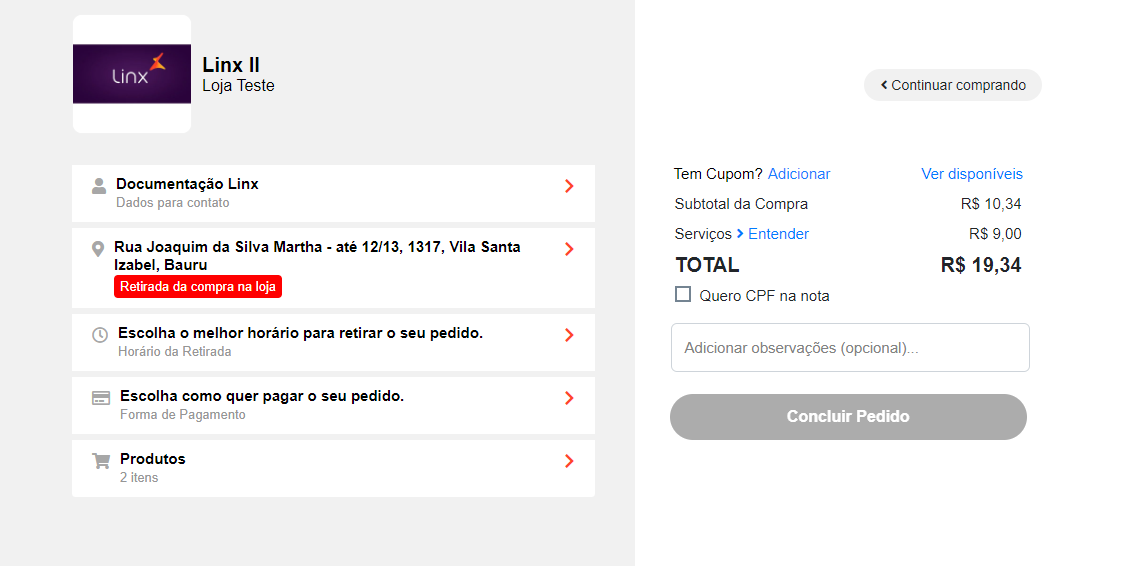Screen dimensions: 1126x566
Task: Expand the Horário da Retirada arrow
Action: (x=569, y=335)
